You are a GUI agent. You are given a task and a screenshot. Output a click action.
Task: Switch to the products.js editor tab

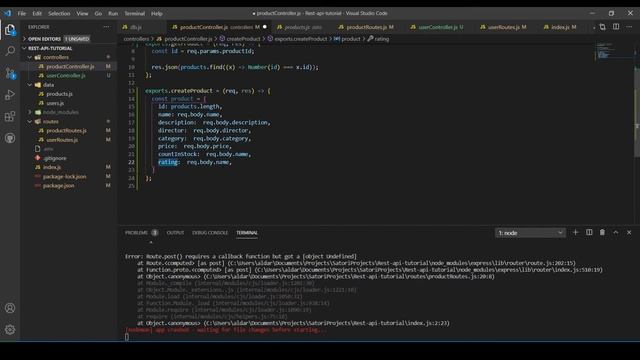coord(303,27)
